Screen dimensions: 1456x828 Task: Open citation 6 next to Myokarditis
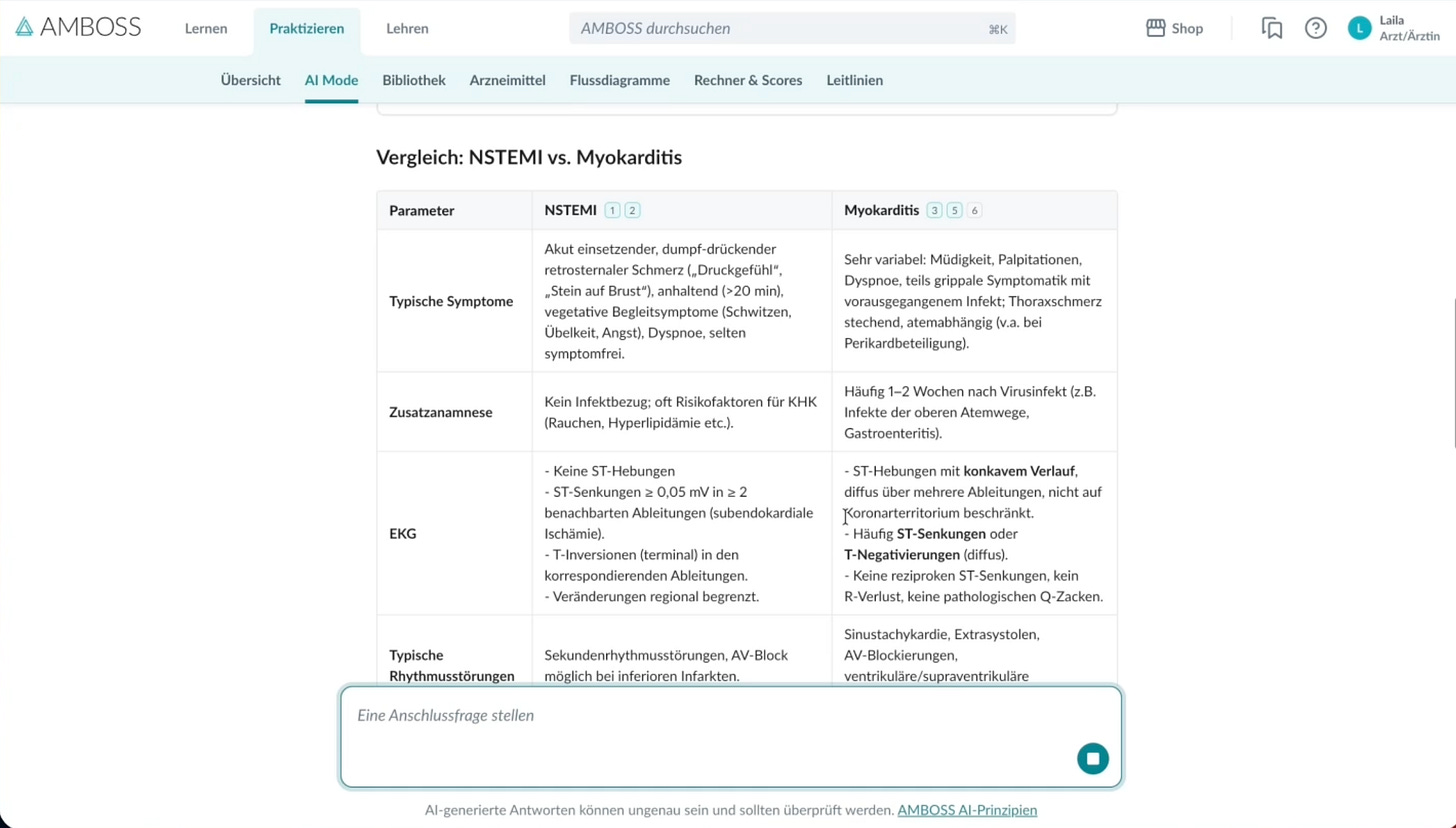pyautogui.click(x=974, y=210)
